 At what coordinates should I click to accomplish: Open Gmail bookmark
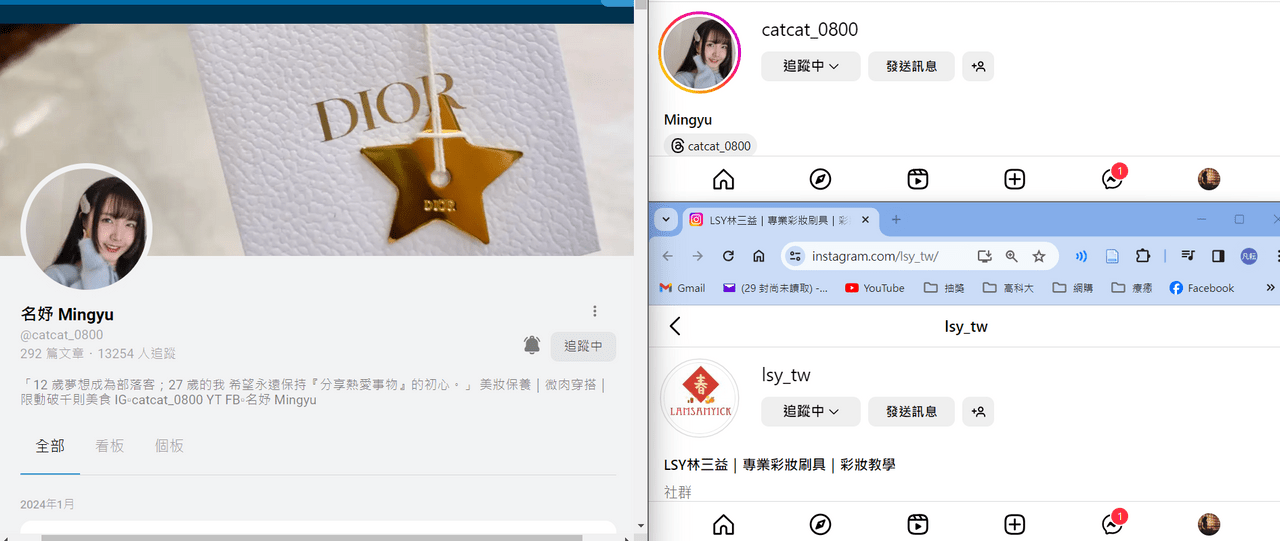tap(682, 288)
